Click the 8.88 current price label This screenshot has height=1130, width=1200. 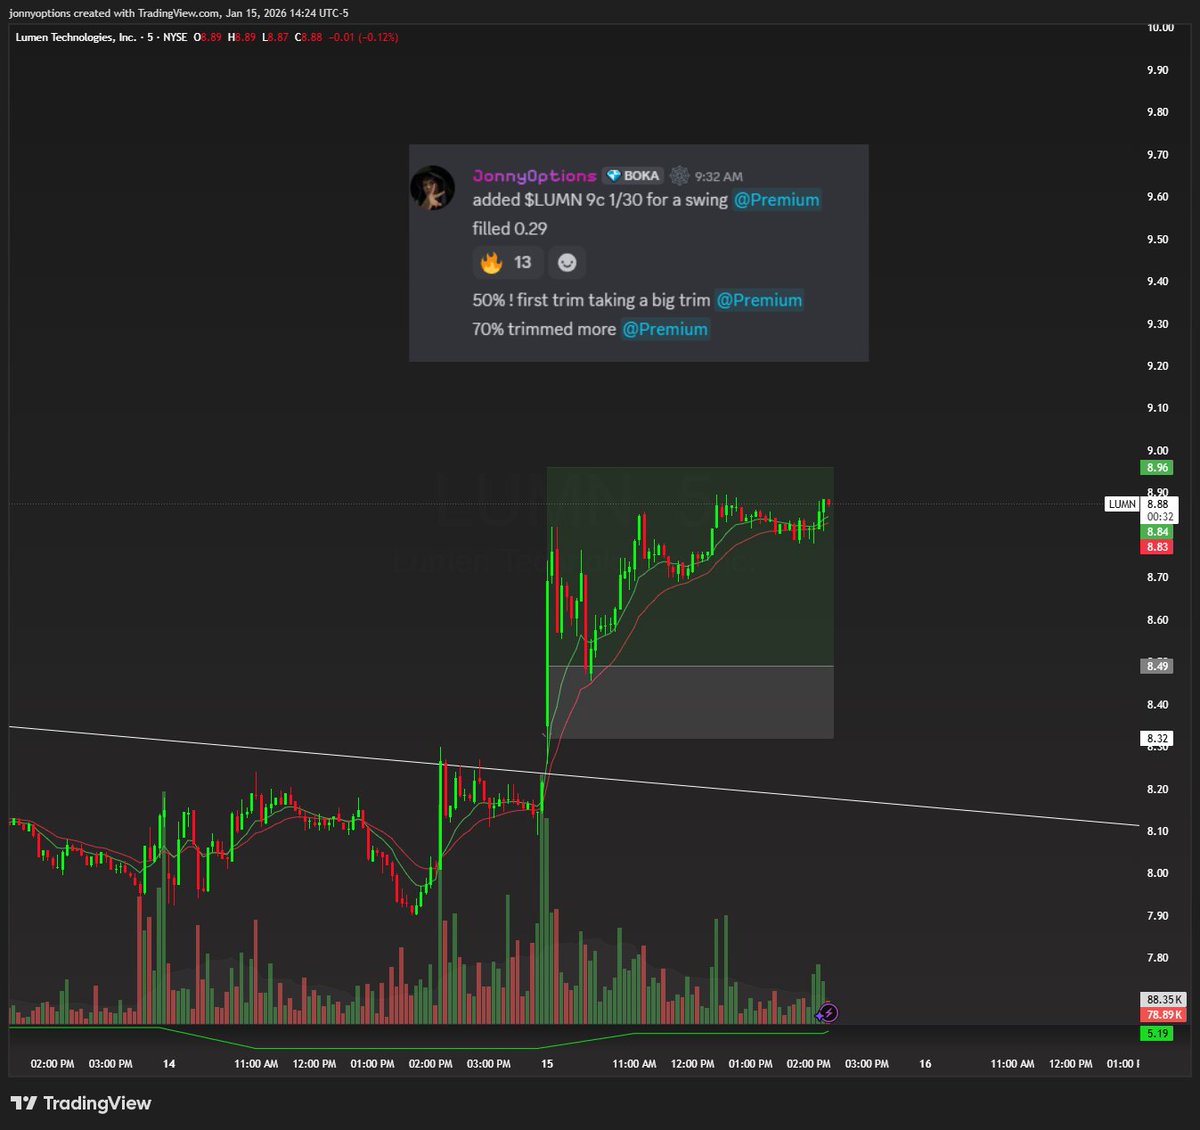point(1159,504)
